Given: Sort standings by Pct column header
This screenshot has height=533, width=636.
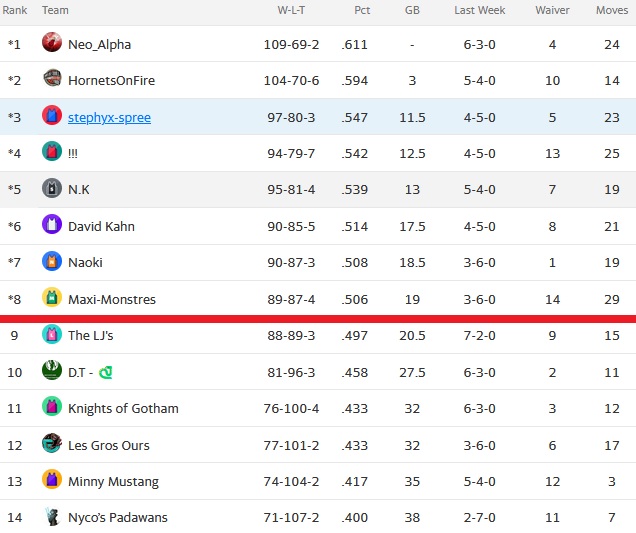Looking at the screenshot, I should tap(362, 10).
